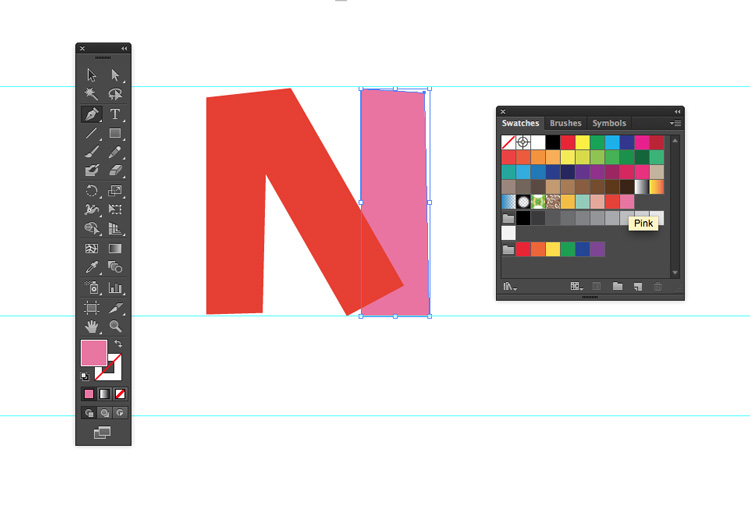Reset to default fill and stroke
This screenshot has height=518, width=750.
pos(85,376)
